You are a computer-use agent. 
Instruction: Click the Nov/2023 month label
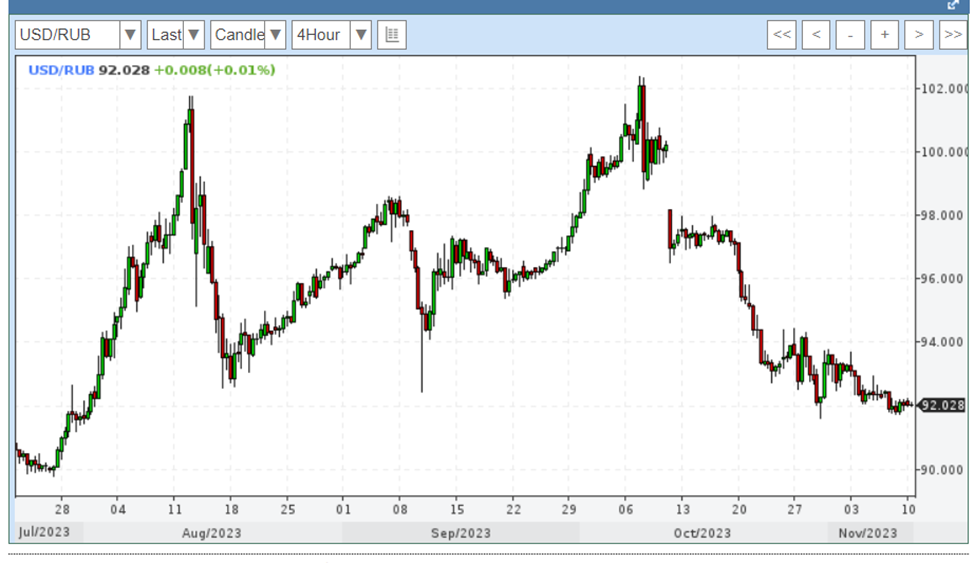[868, 533]
